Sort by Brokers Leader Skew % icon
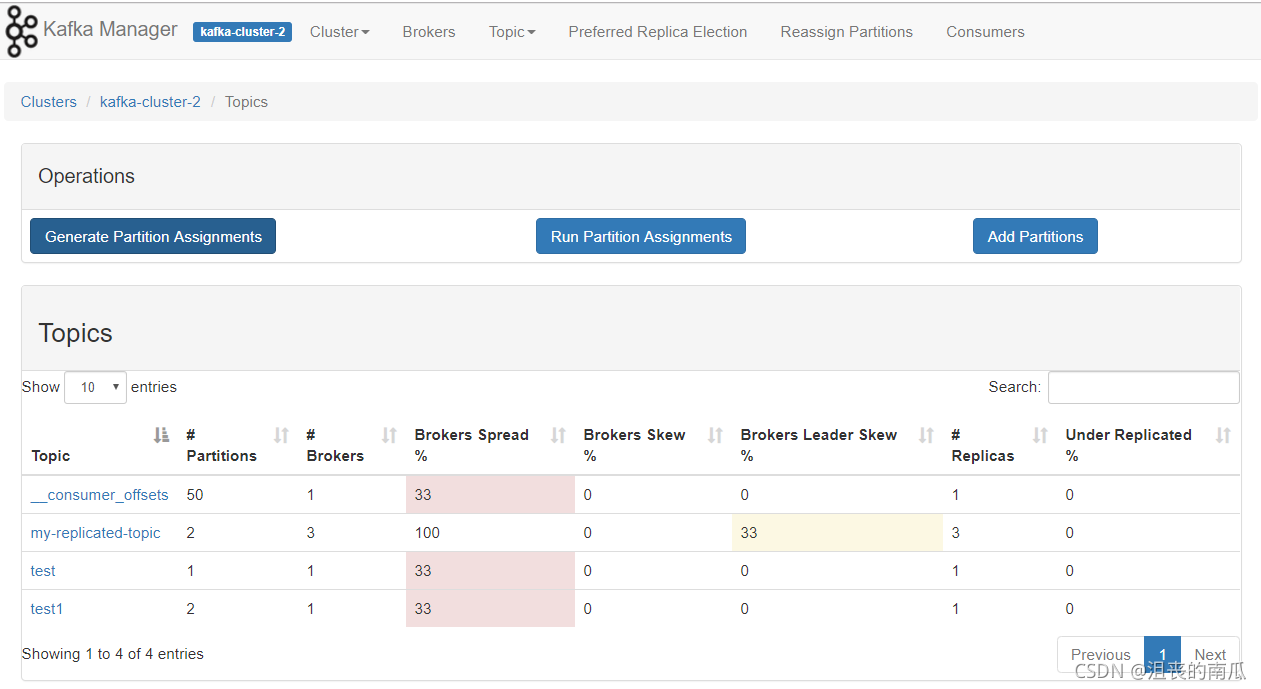This screenshot has height=689, width=1261. pos(926,435)
